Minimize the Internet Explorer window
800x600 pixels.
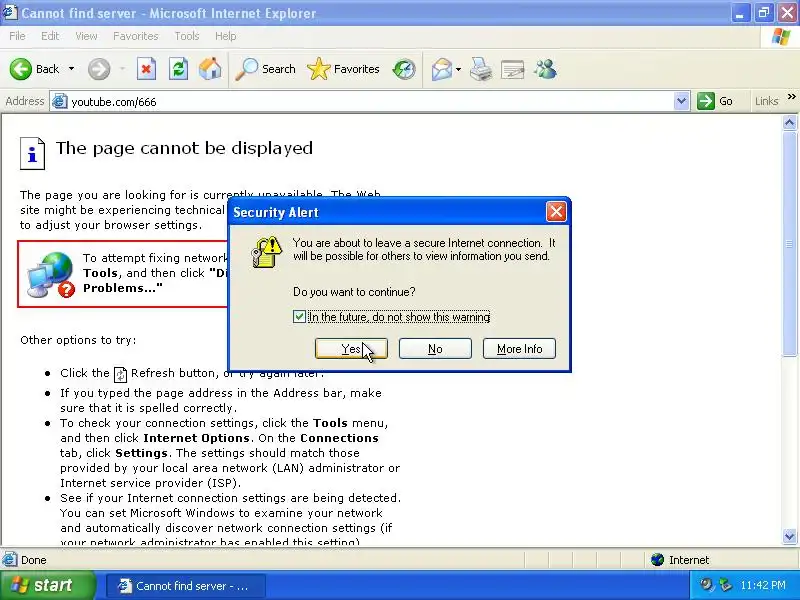click(x=740, y=13)
